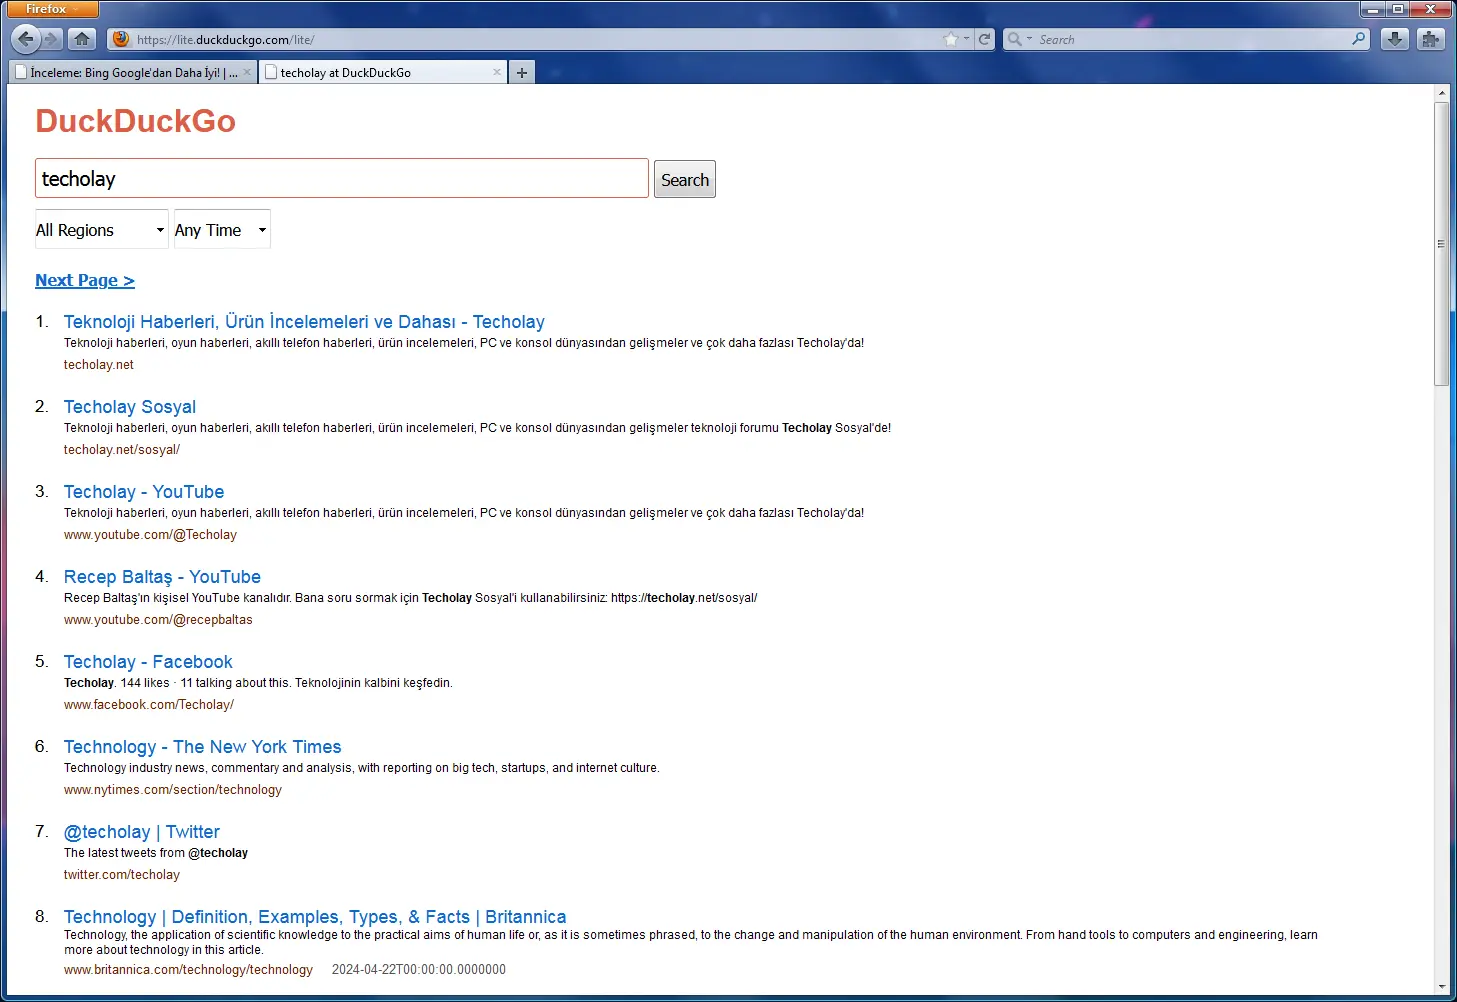Go to Next Page of results
Viewport: 1457px width, 1002px height.
85,280
